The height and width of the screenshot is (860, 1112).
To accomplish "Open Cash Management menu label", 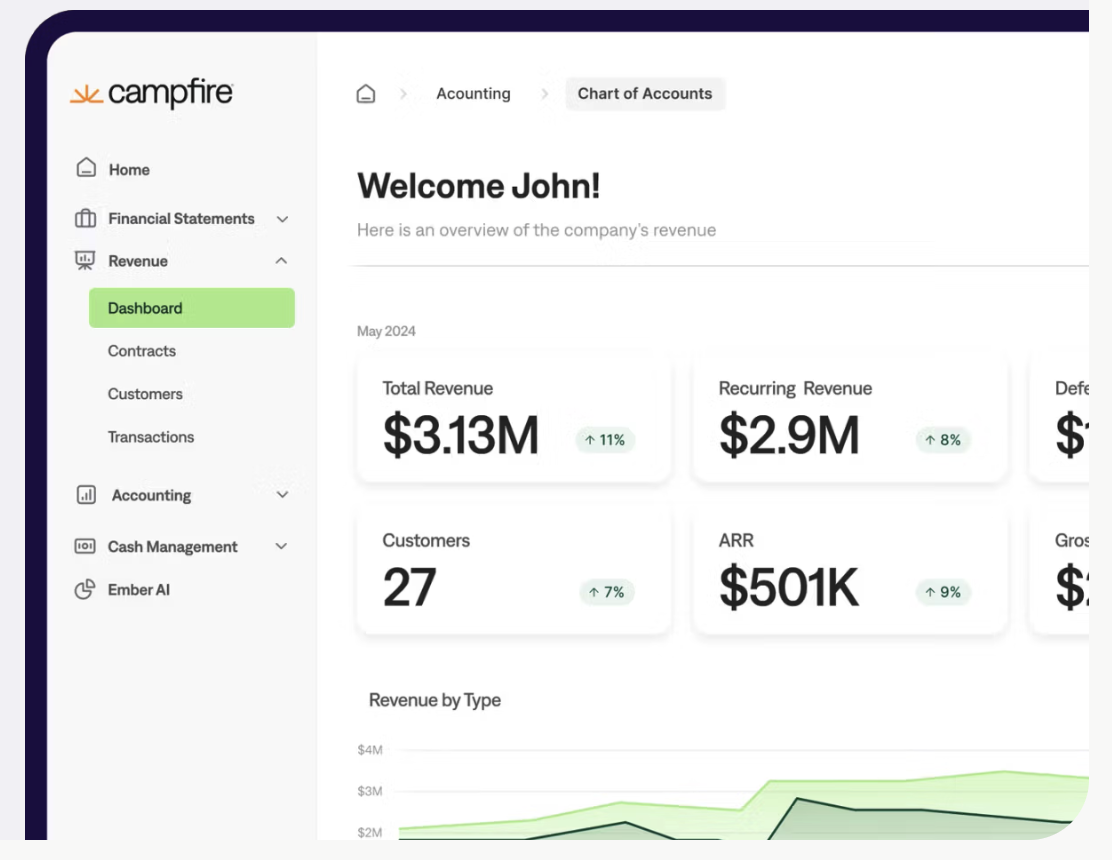I will tap(173, 547).
